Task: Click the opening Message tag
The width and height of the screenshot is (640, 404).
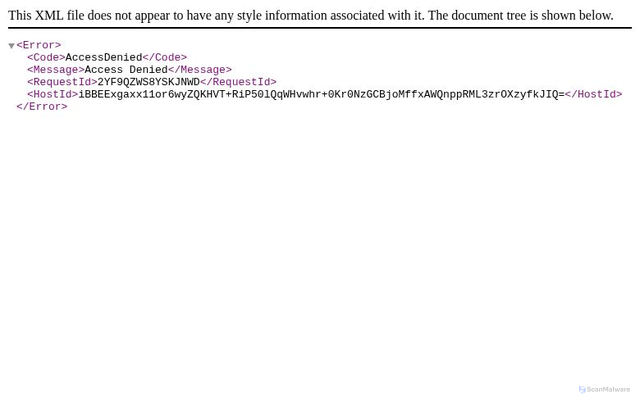Action: tap(55, 70)
